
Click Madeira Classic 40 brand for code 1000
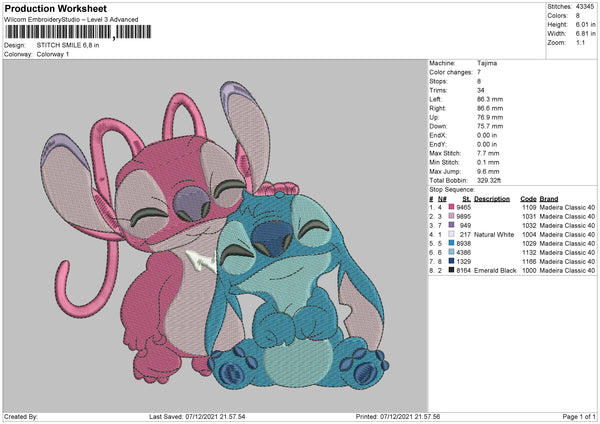point(567,271)
